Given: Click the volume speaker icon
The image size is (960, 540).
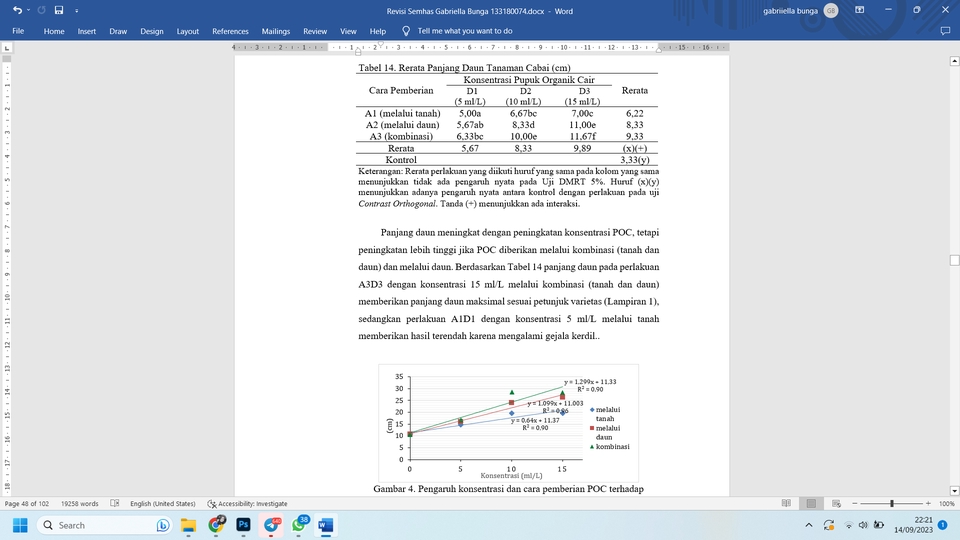Looking at the screenshot, I should [x=863, y=525].
